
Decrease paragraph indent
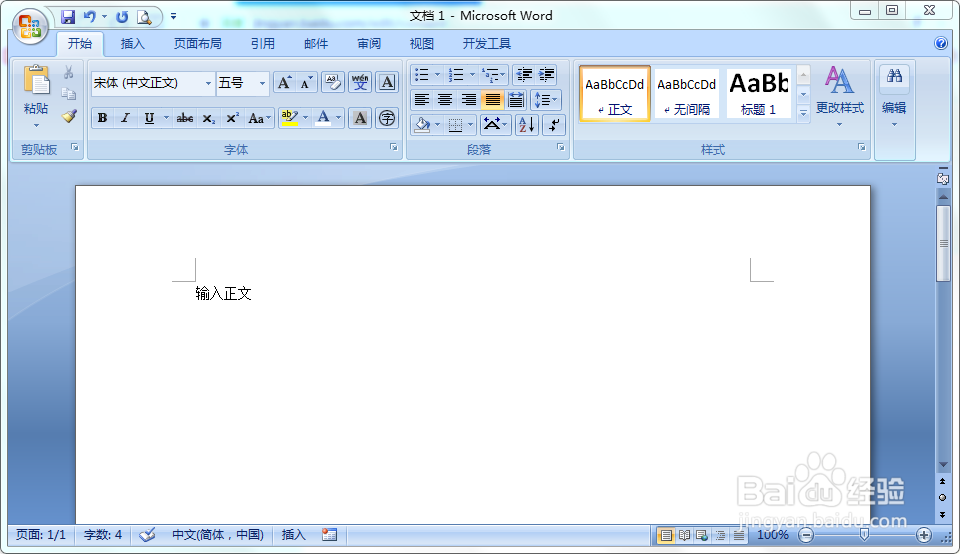click(x=524, y=75)
